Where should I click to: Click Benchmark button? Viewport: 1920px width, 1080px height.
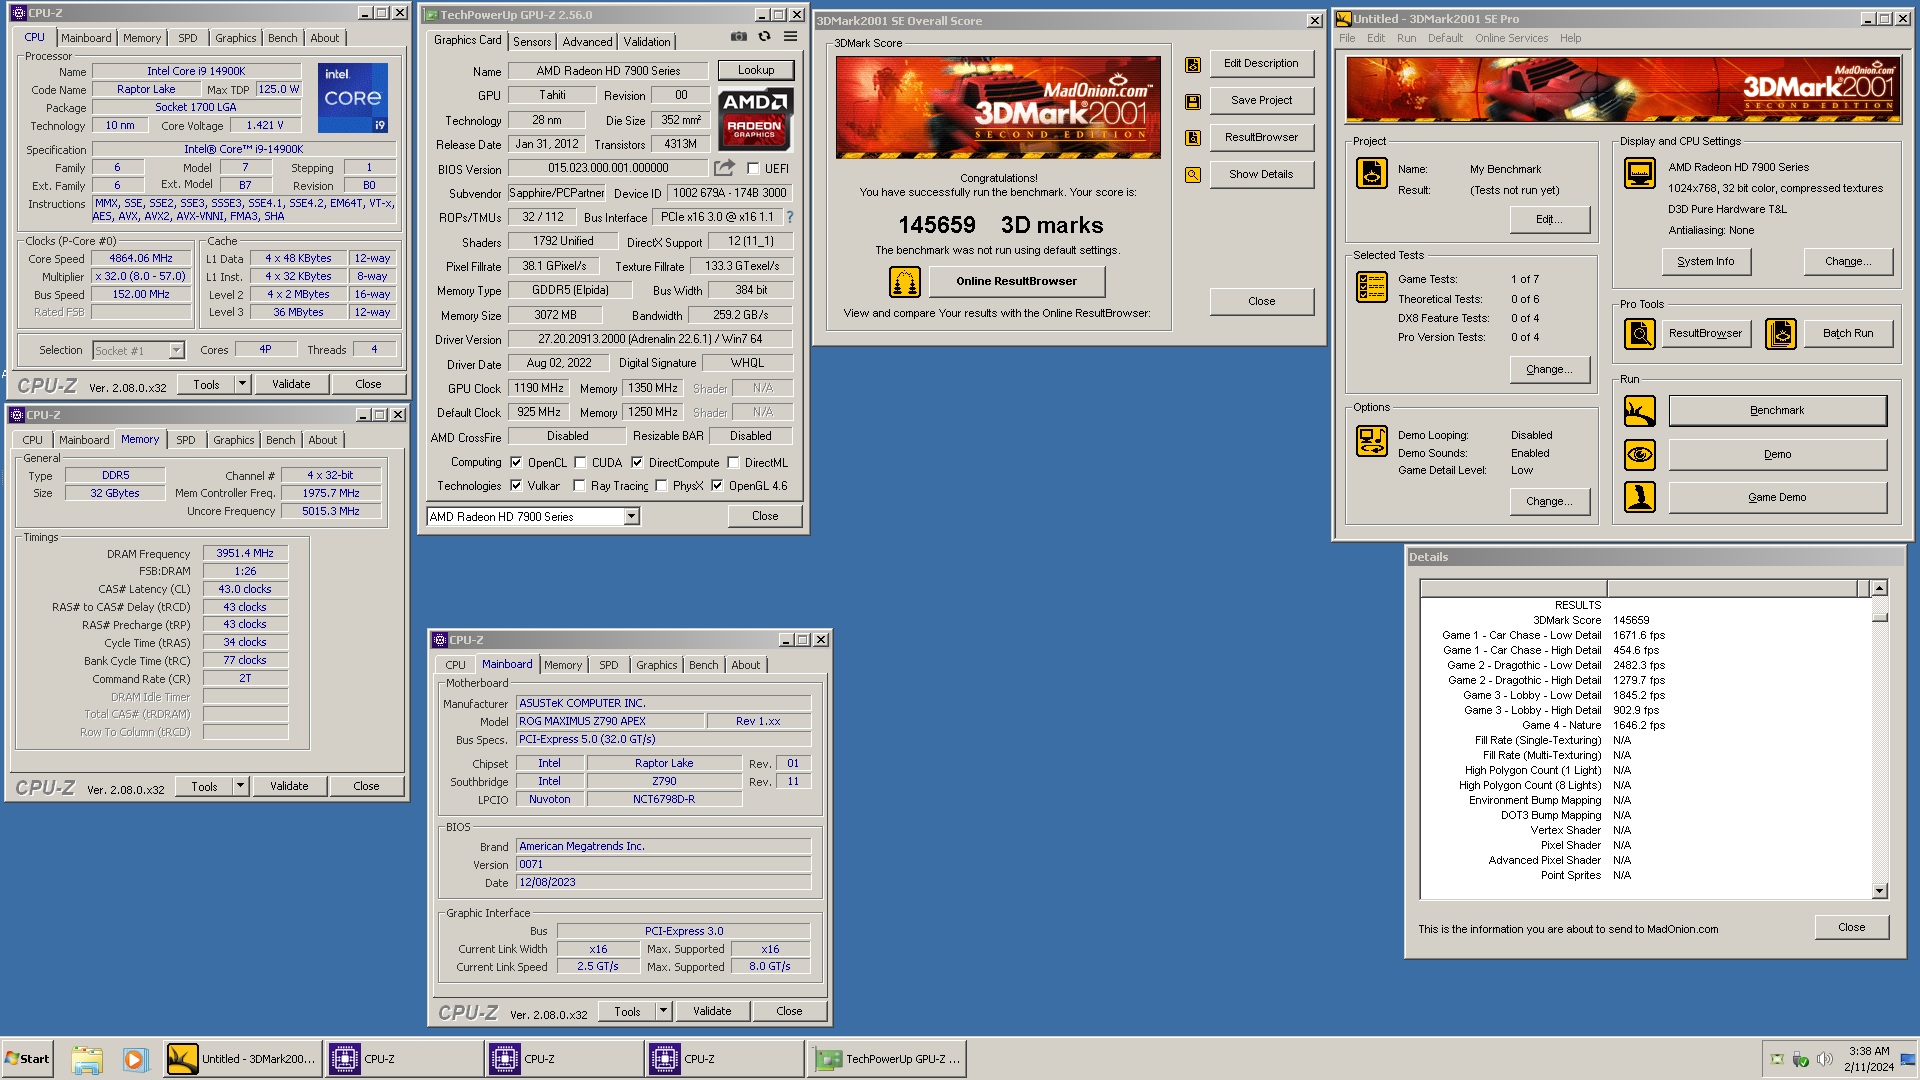(1777, 411)
